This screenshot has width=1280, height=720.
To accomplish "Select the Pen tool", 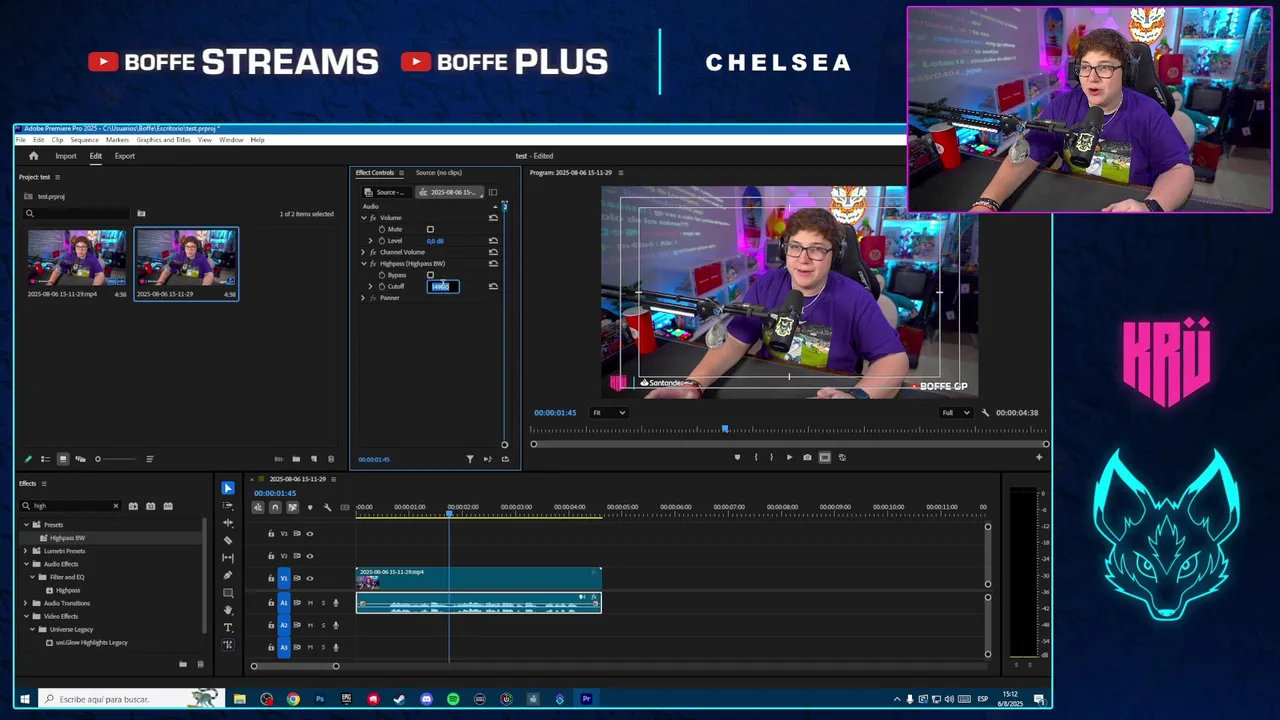I will (228, 575).
